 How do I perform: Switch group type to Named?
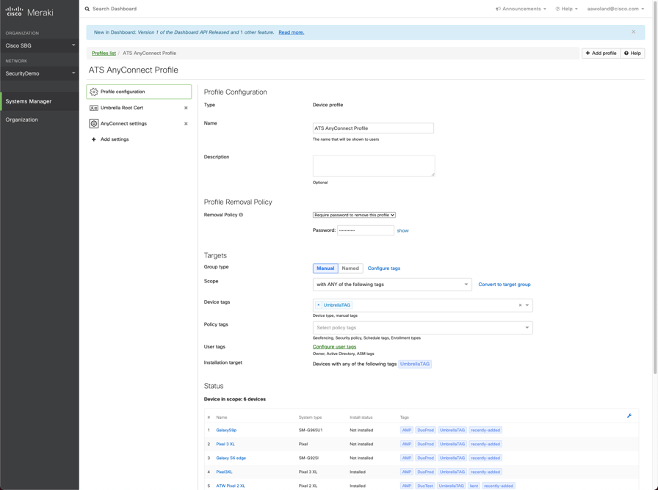[351, 268]
